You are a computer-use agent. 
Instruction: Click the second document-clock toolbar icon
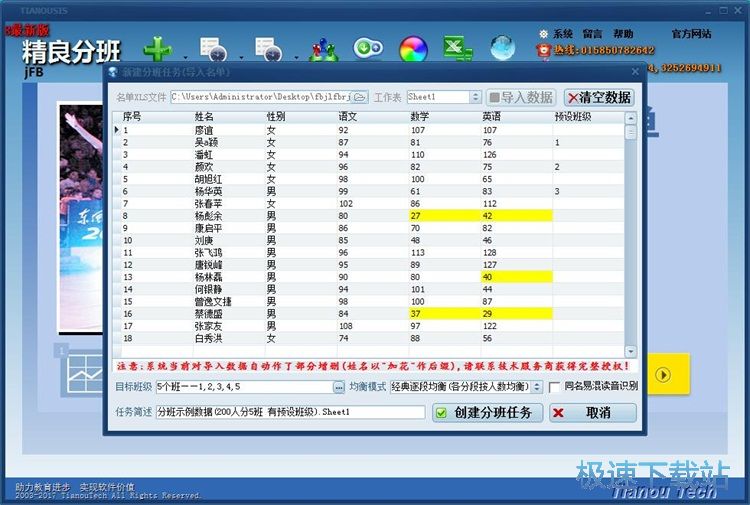point(268,49)
